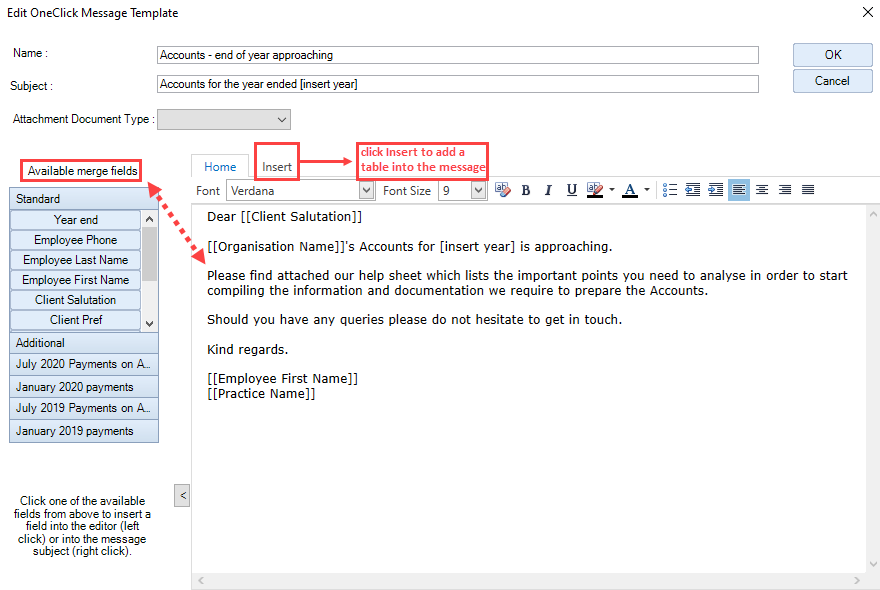The width and height of the screenshot is (880, 590).
Task: Click the Name input field
Action: point(457,55)
